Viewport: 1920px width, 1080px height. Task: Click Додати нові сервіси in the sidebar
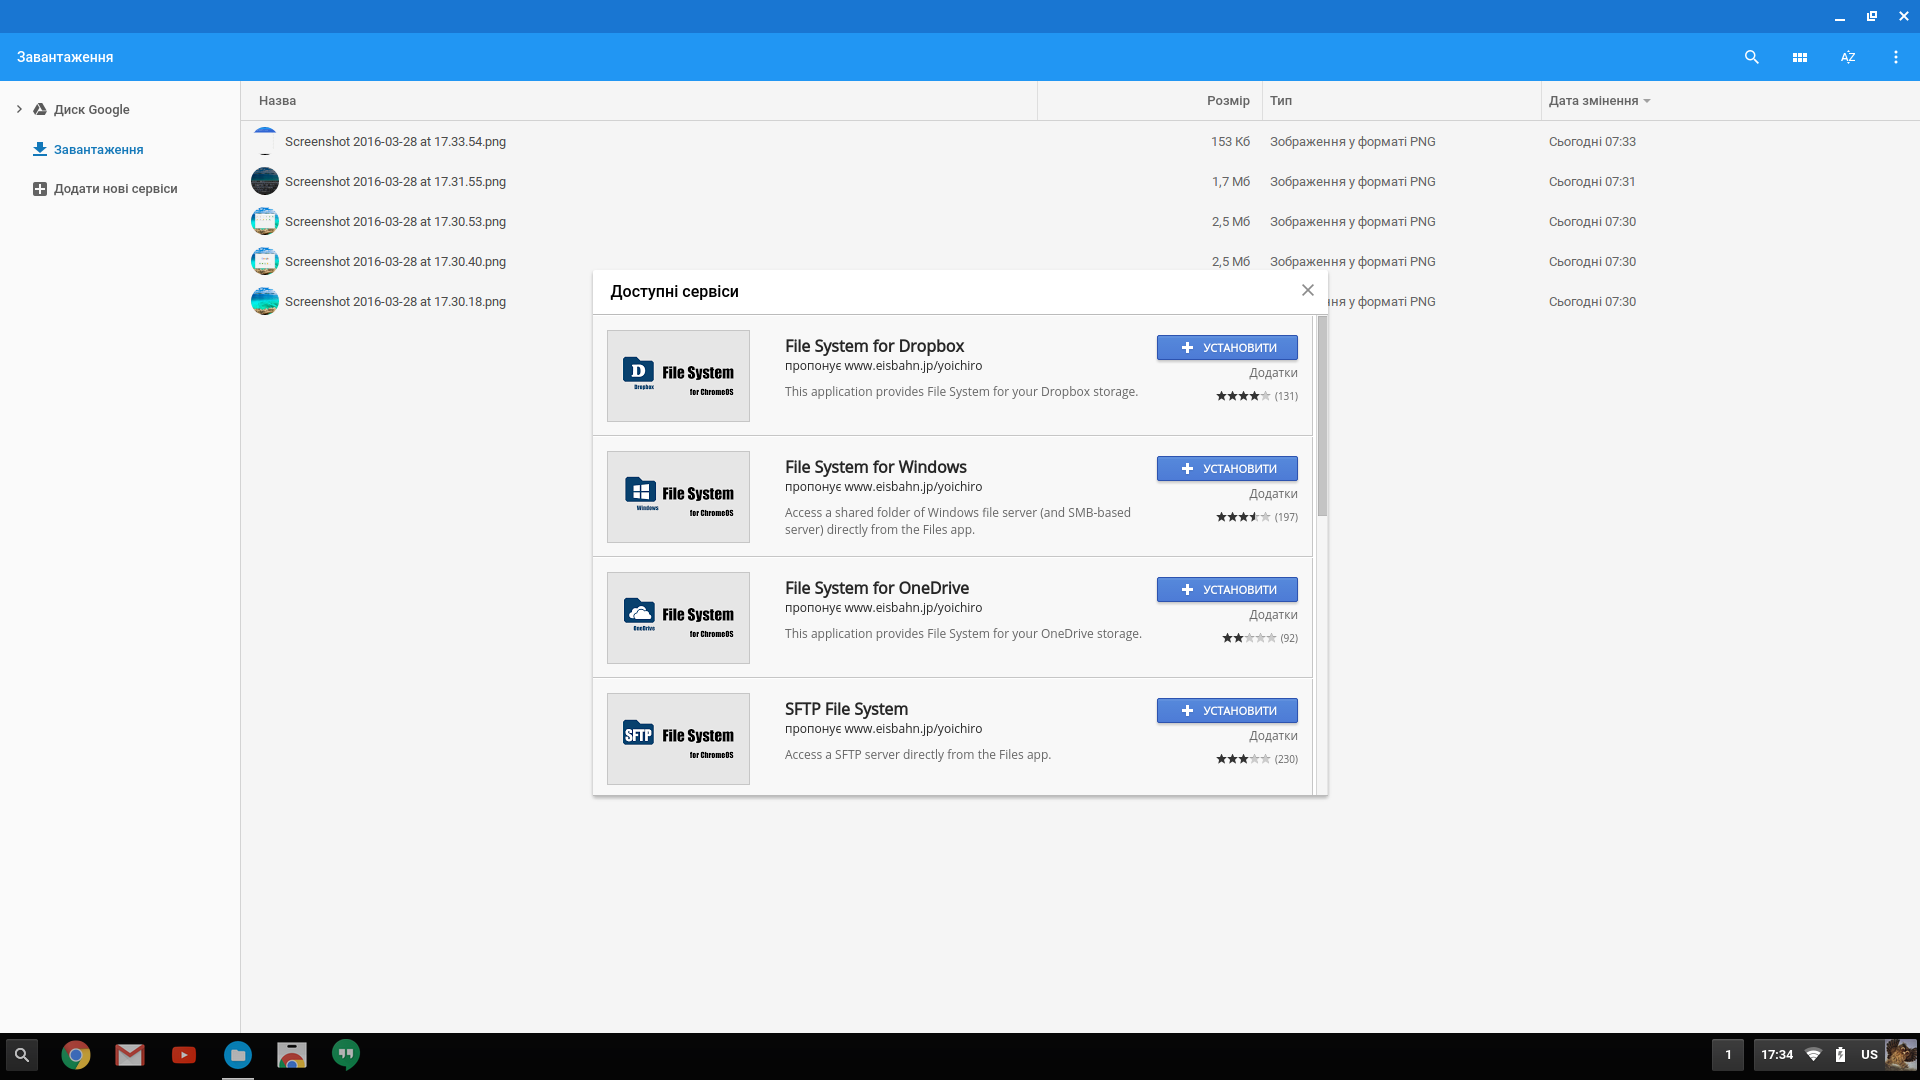coord(115,189)
